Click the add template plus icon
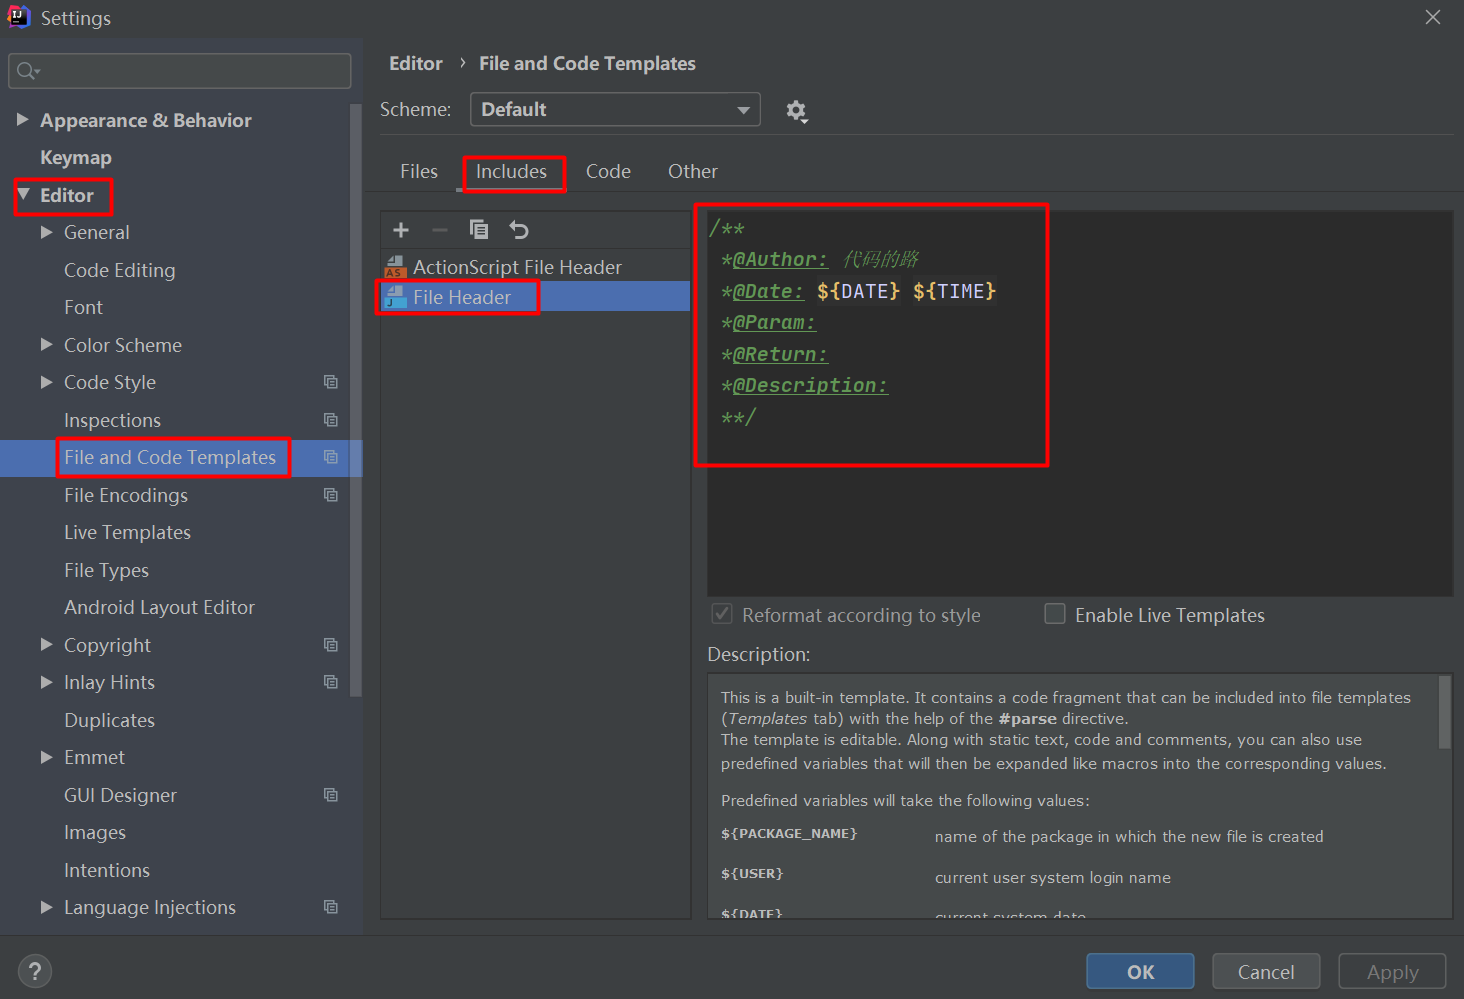1464x999 pixels. click(x=401, y=230)
